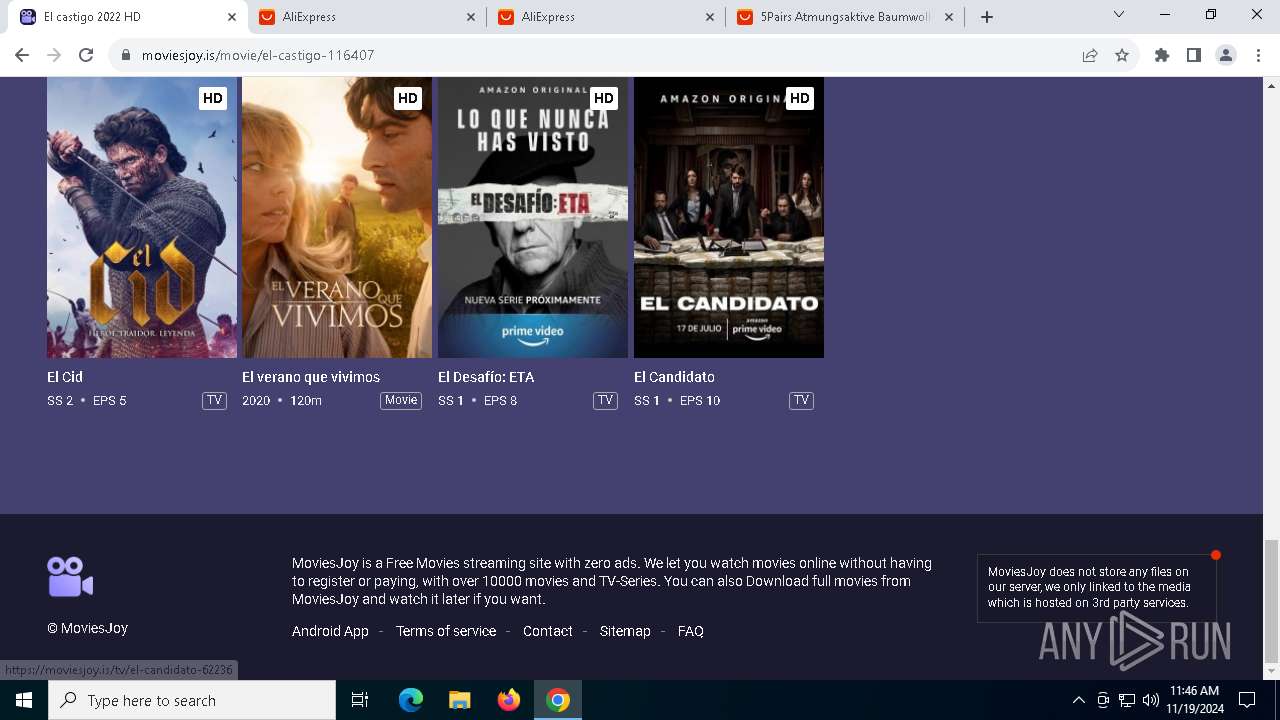Open the Android App footer link
This screenshot has height=720, width=1280.
click(x=330, y=631)
